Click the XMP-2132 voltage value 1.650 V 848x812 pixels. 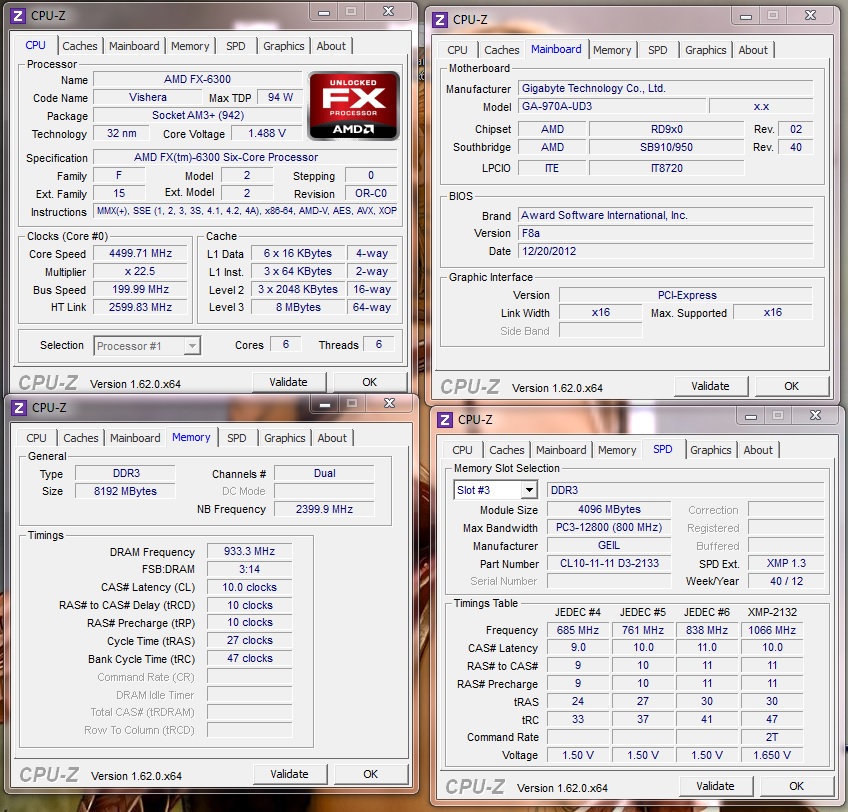(772, 755)
